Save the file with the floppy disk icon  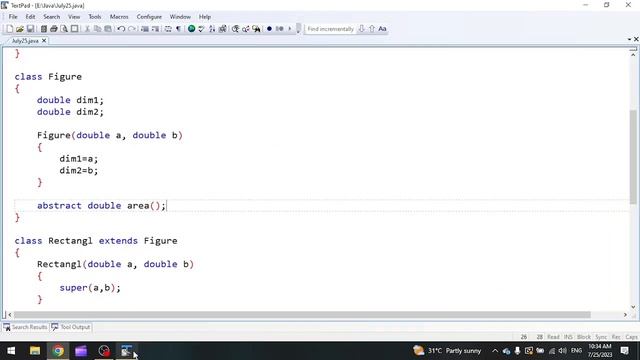pos(30,29)
